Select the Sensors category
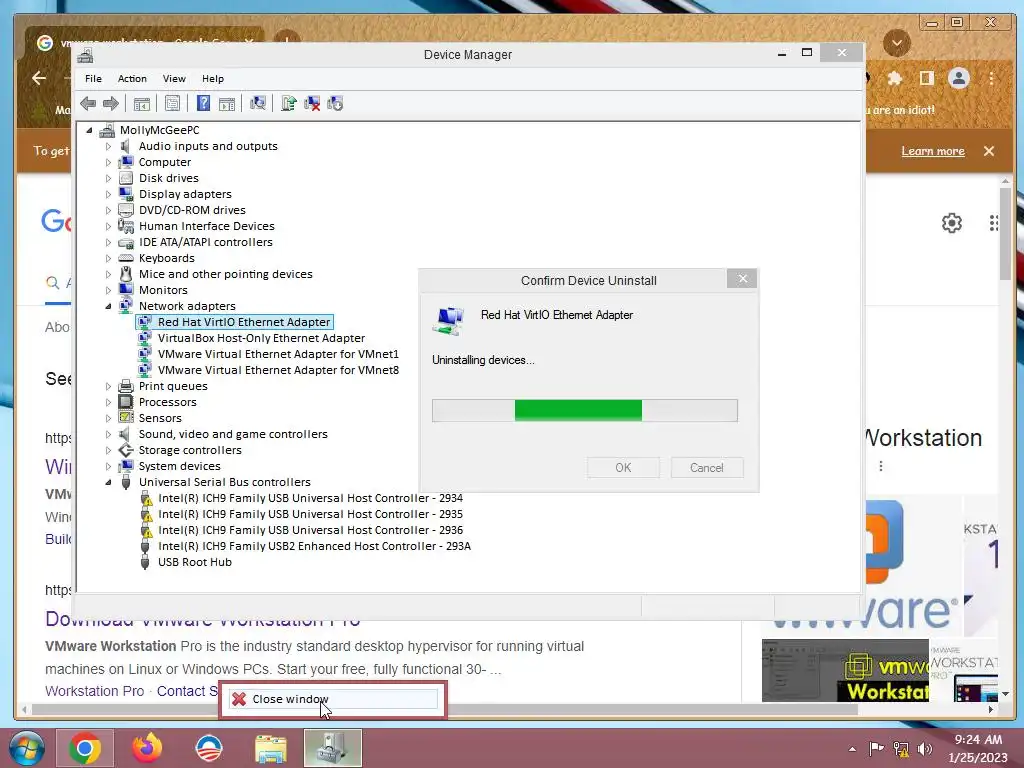 tap(160, 418)
